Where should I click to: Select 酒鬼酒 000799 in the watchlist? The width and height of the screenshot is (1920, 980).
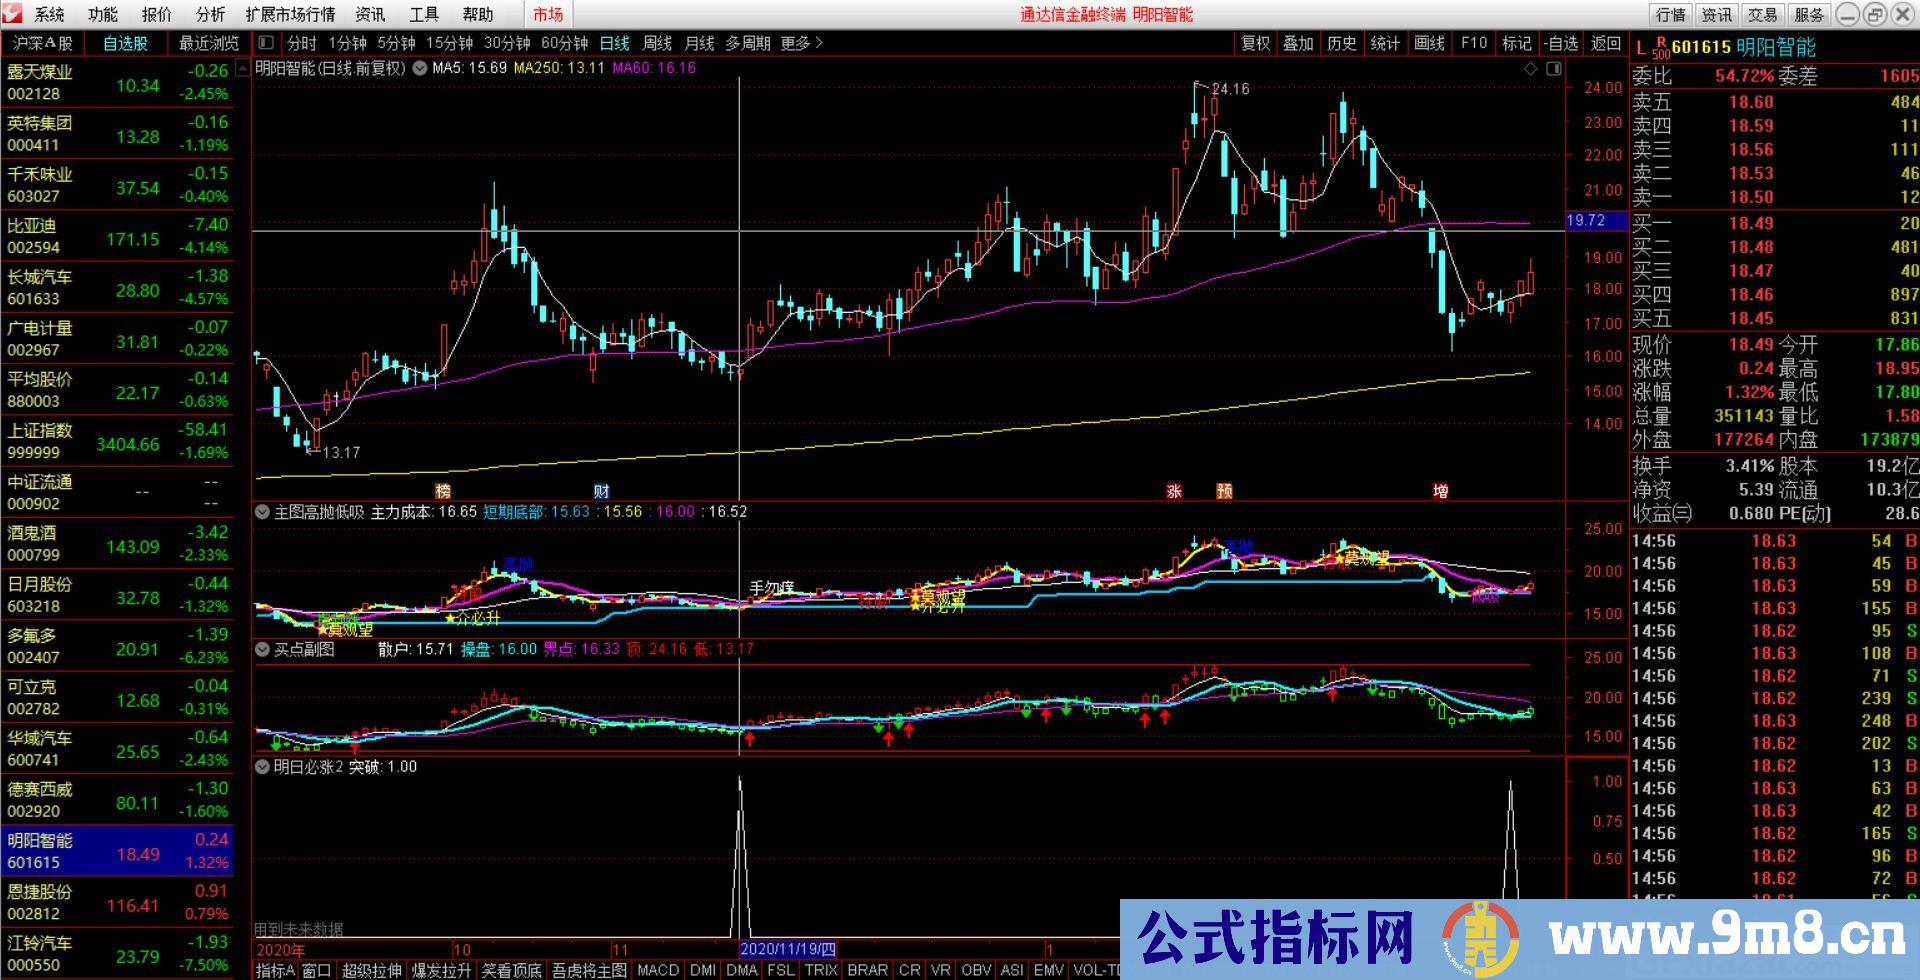pos(117,544)
